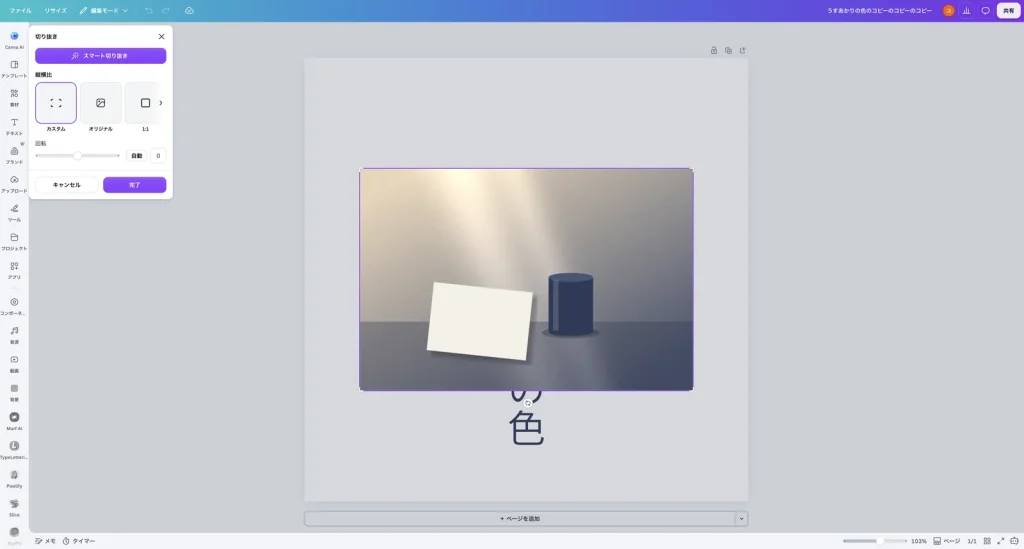
Task: Open the プロジェクト (Projects) sidebar panel
Action: coord(14,240)
